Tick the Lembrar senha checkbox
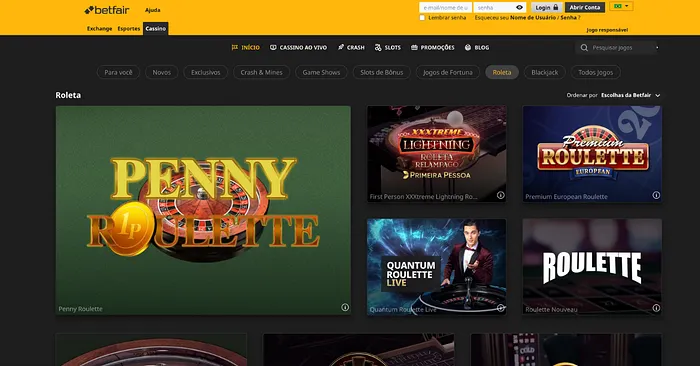 (422, 18)
